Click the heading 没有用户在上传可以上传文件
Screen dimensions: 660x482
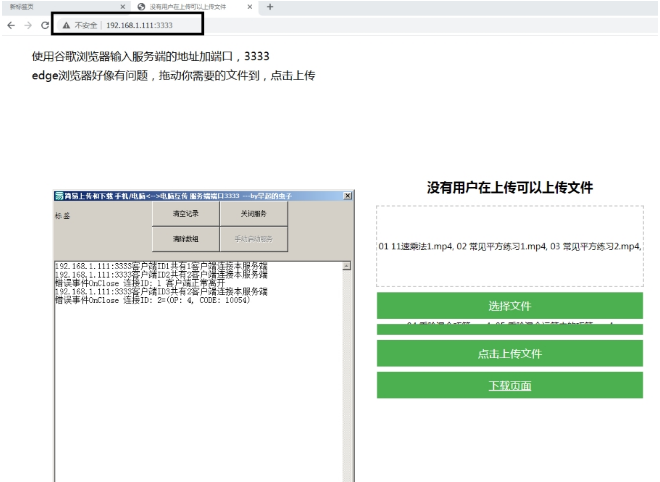tap(510, 187)
